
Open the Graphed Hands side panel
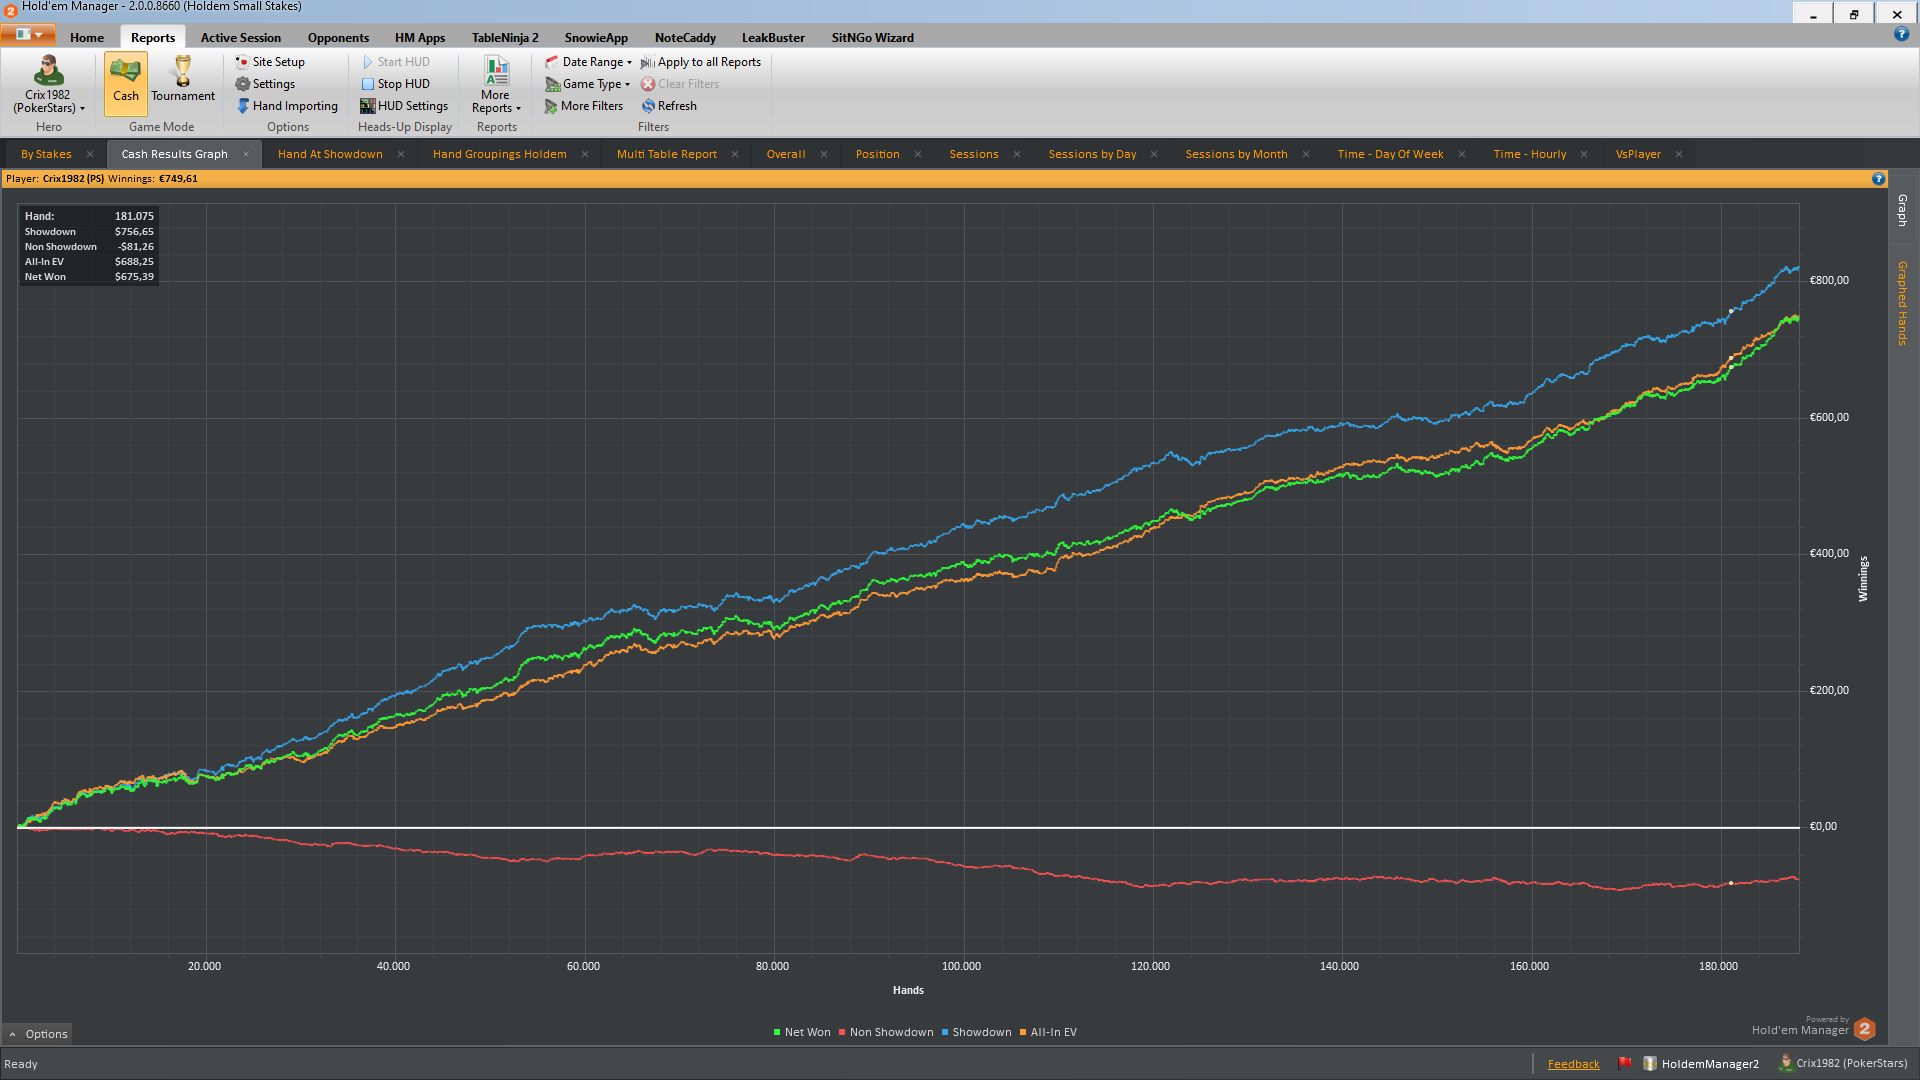1902,303
